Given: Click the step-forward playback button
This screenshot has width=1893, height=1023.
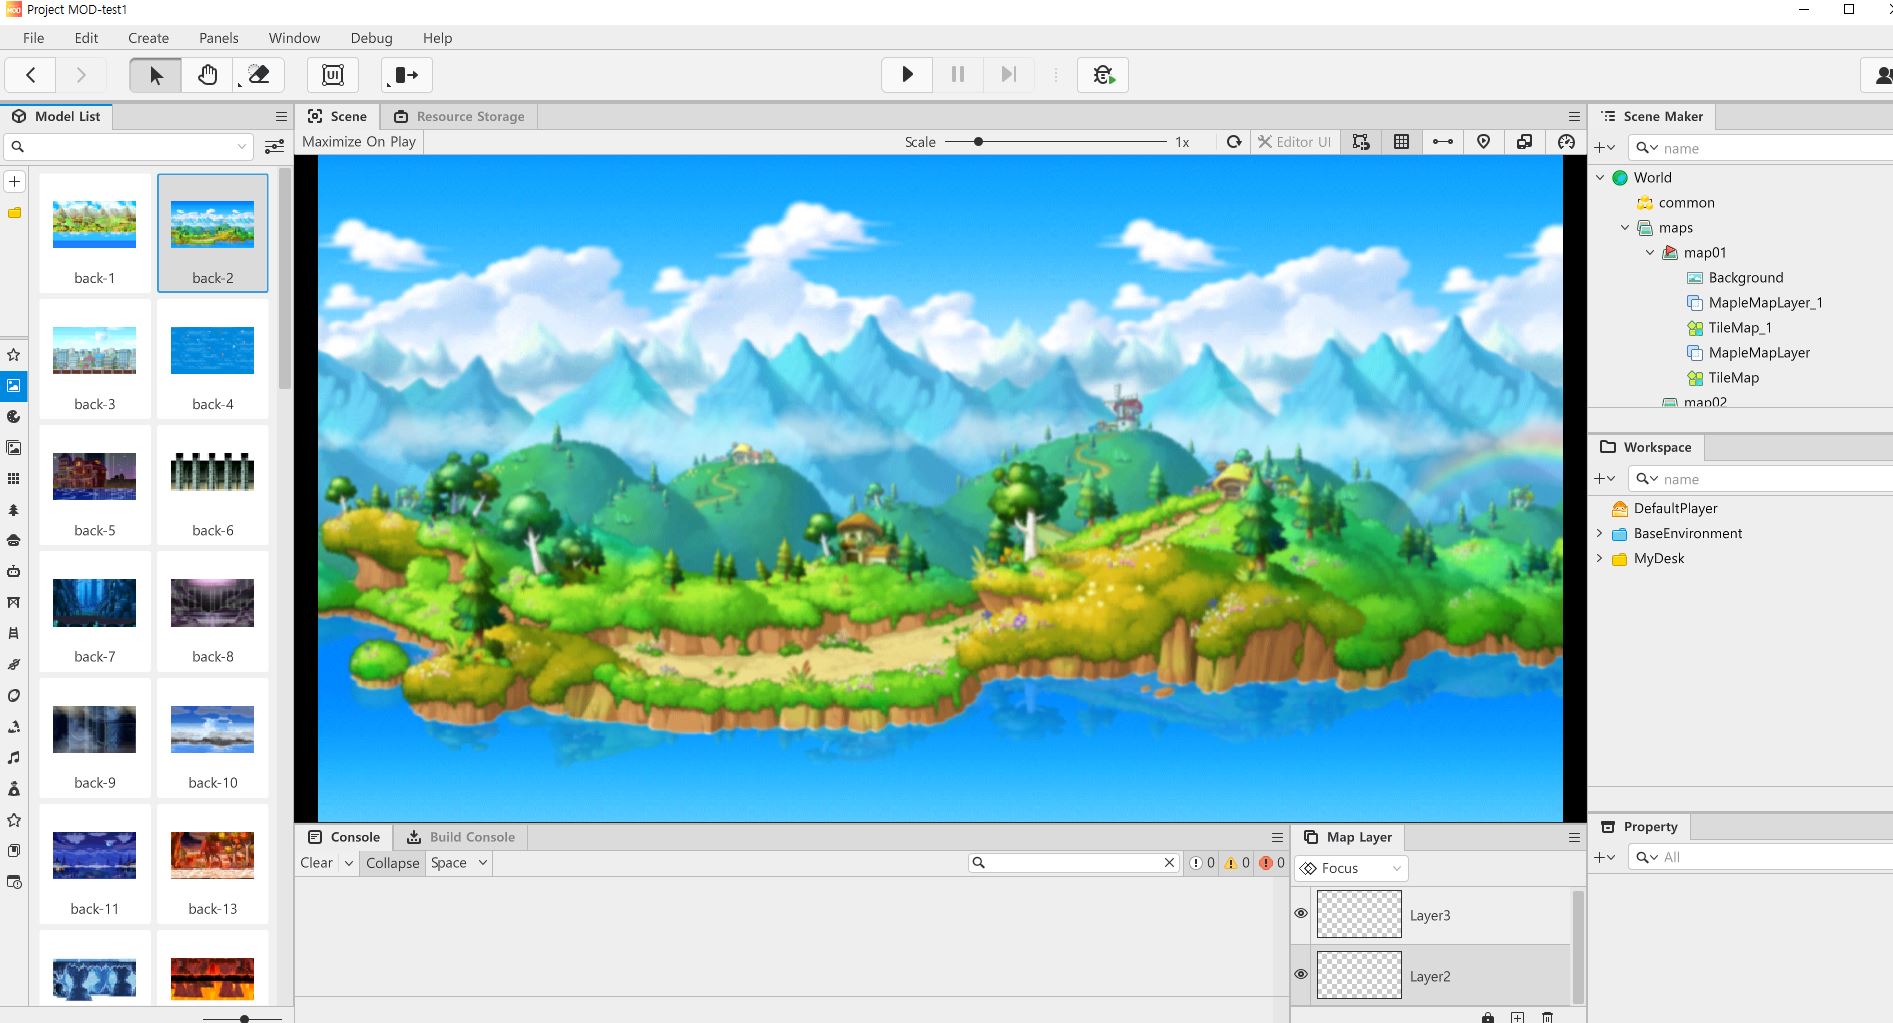Looking at the screenshot, I should [1009, 75].
